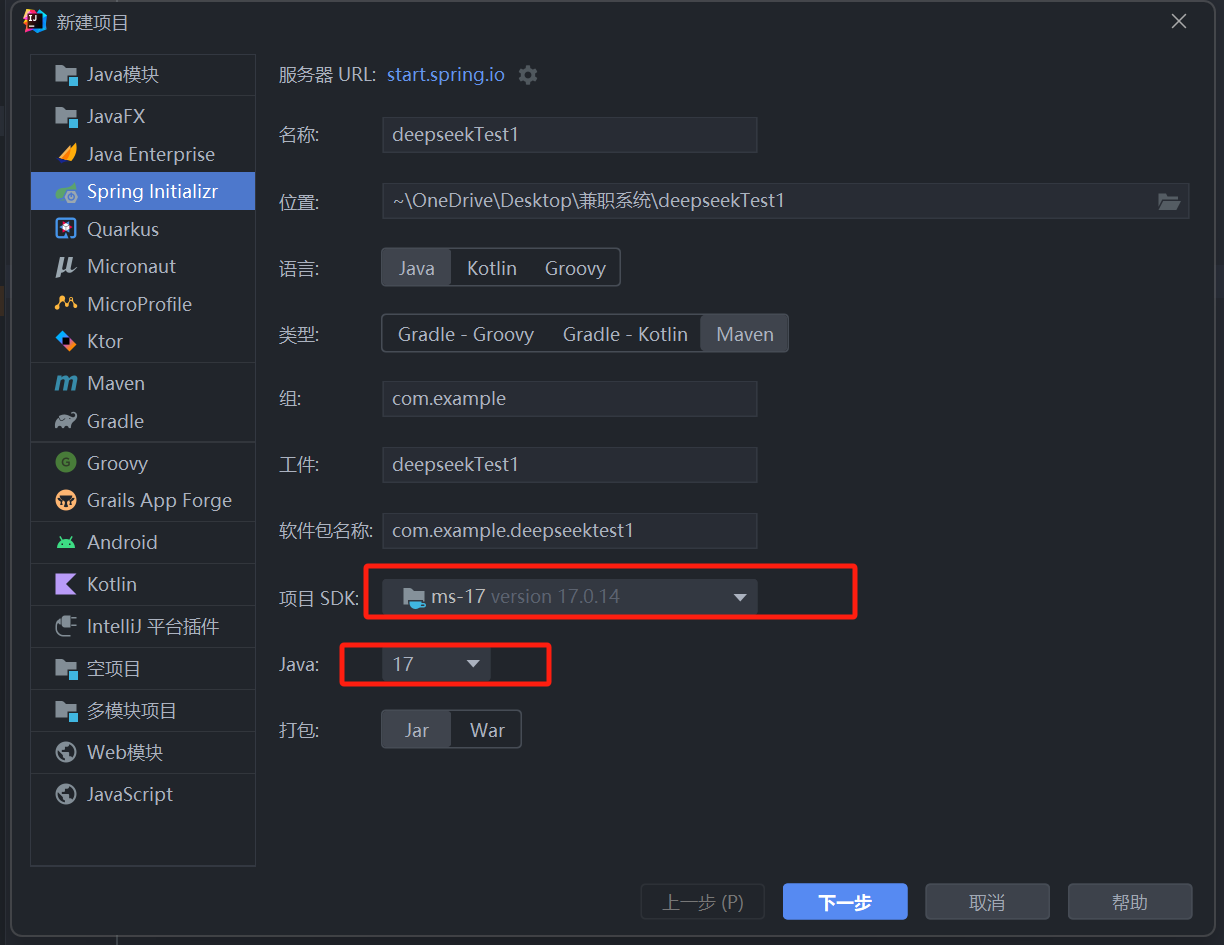Viewport: 1224px width, 945px height.
Task: Click the Quarkus logo icon
Action: pos(66,229)
